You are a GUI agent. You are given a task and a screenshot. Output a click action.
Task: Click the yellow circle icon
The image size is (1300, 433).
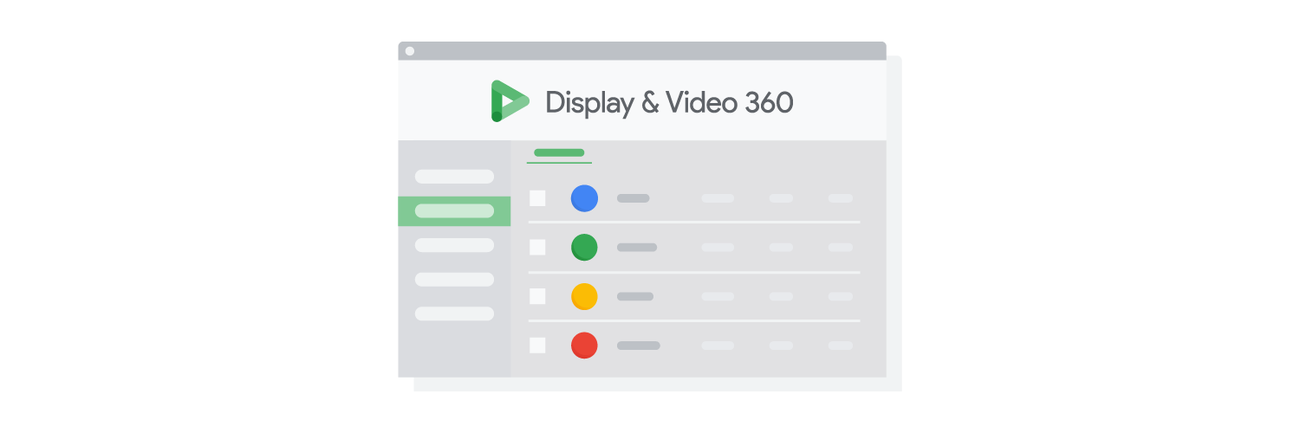click(584, 296)
